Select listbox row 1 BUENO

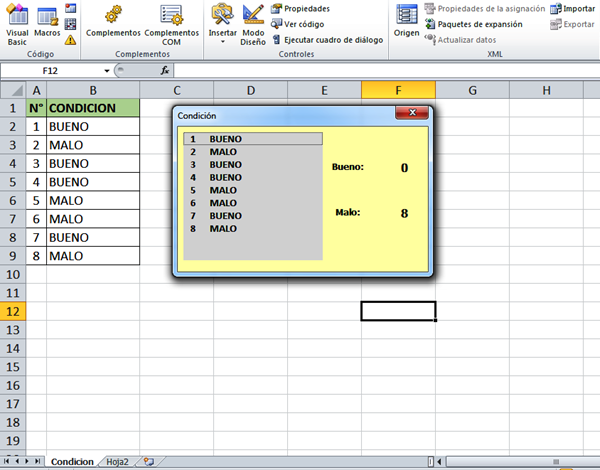pos(253,139)
